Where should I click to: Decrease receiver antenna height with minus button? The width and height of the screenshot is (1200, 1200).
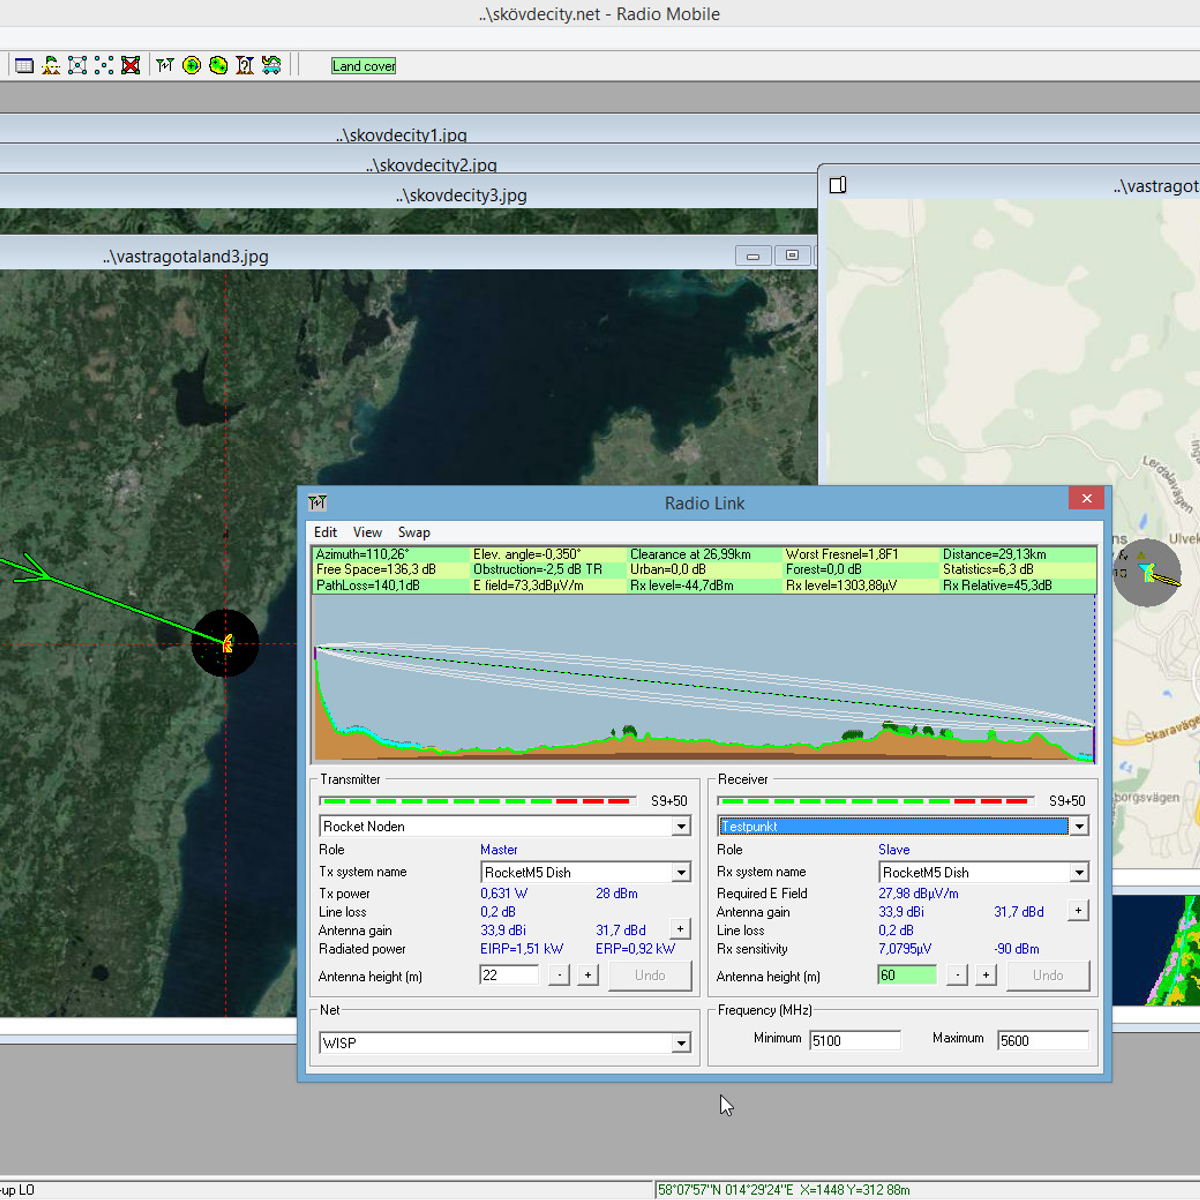(957, 975)
